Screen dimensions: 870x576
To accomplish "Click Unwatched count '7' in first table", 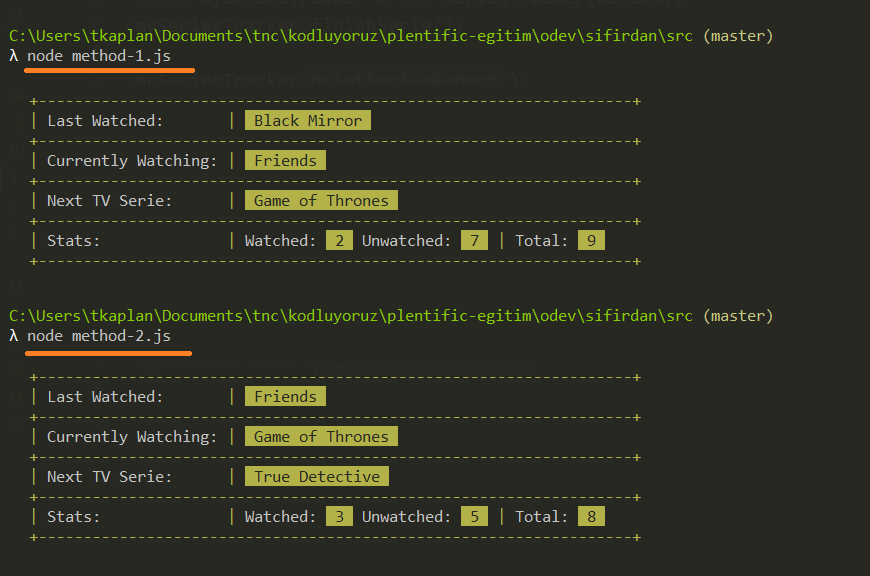I will coord(474,240).
